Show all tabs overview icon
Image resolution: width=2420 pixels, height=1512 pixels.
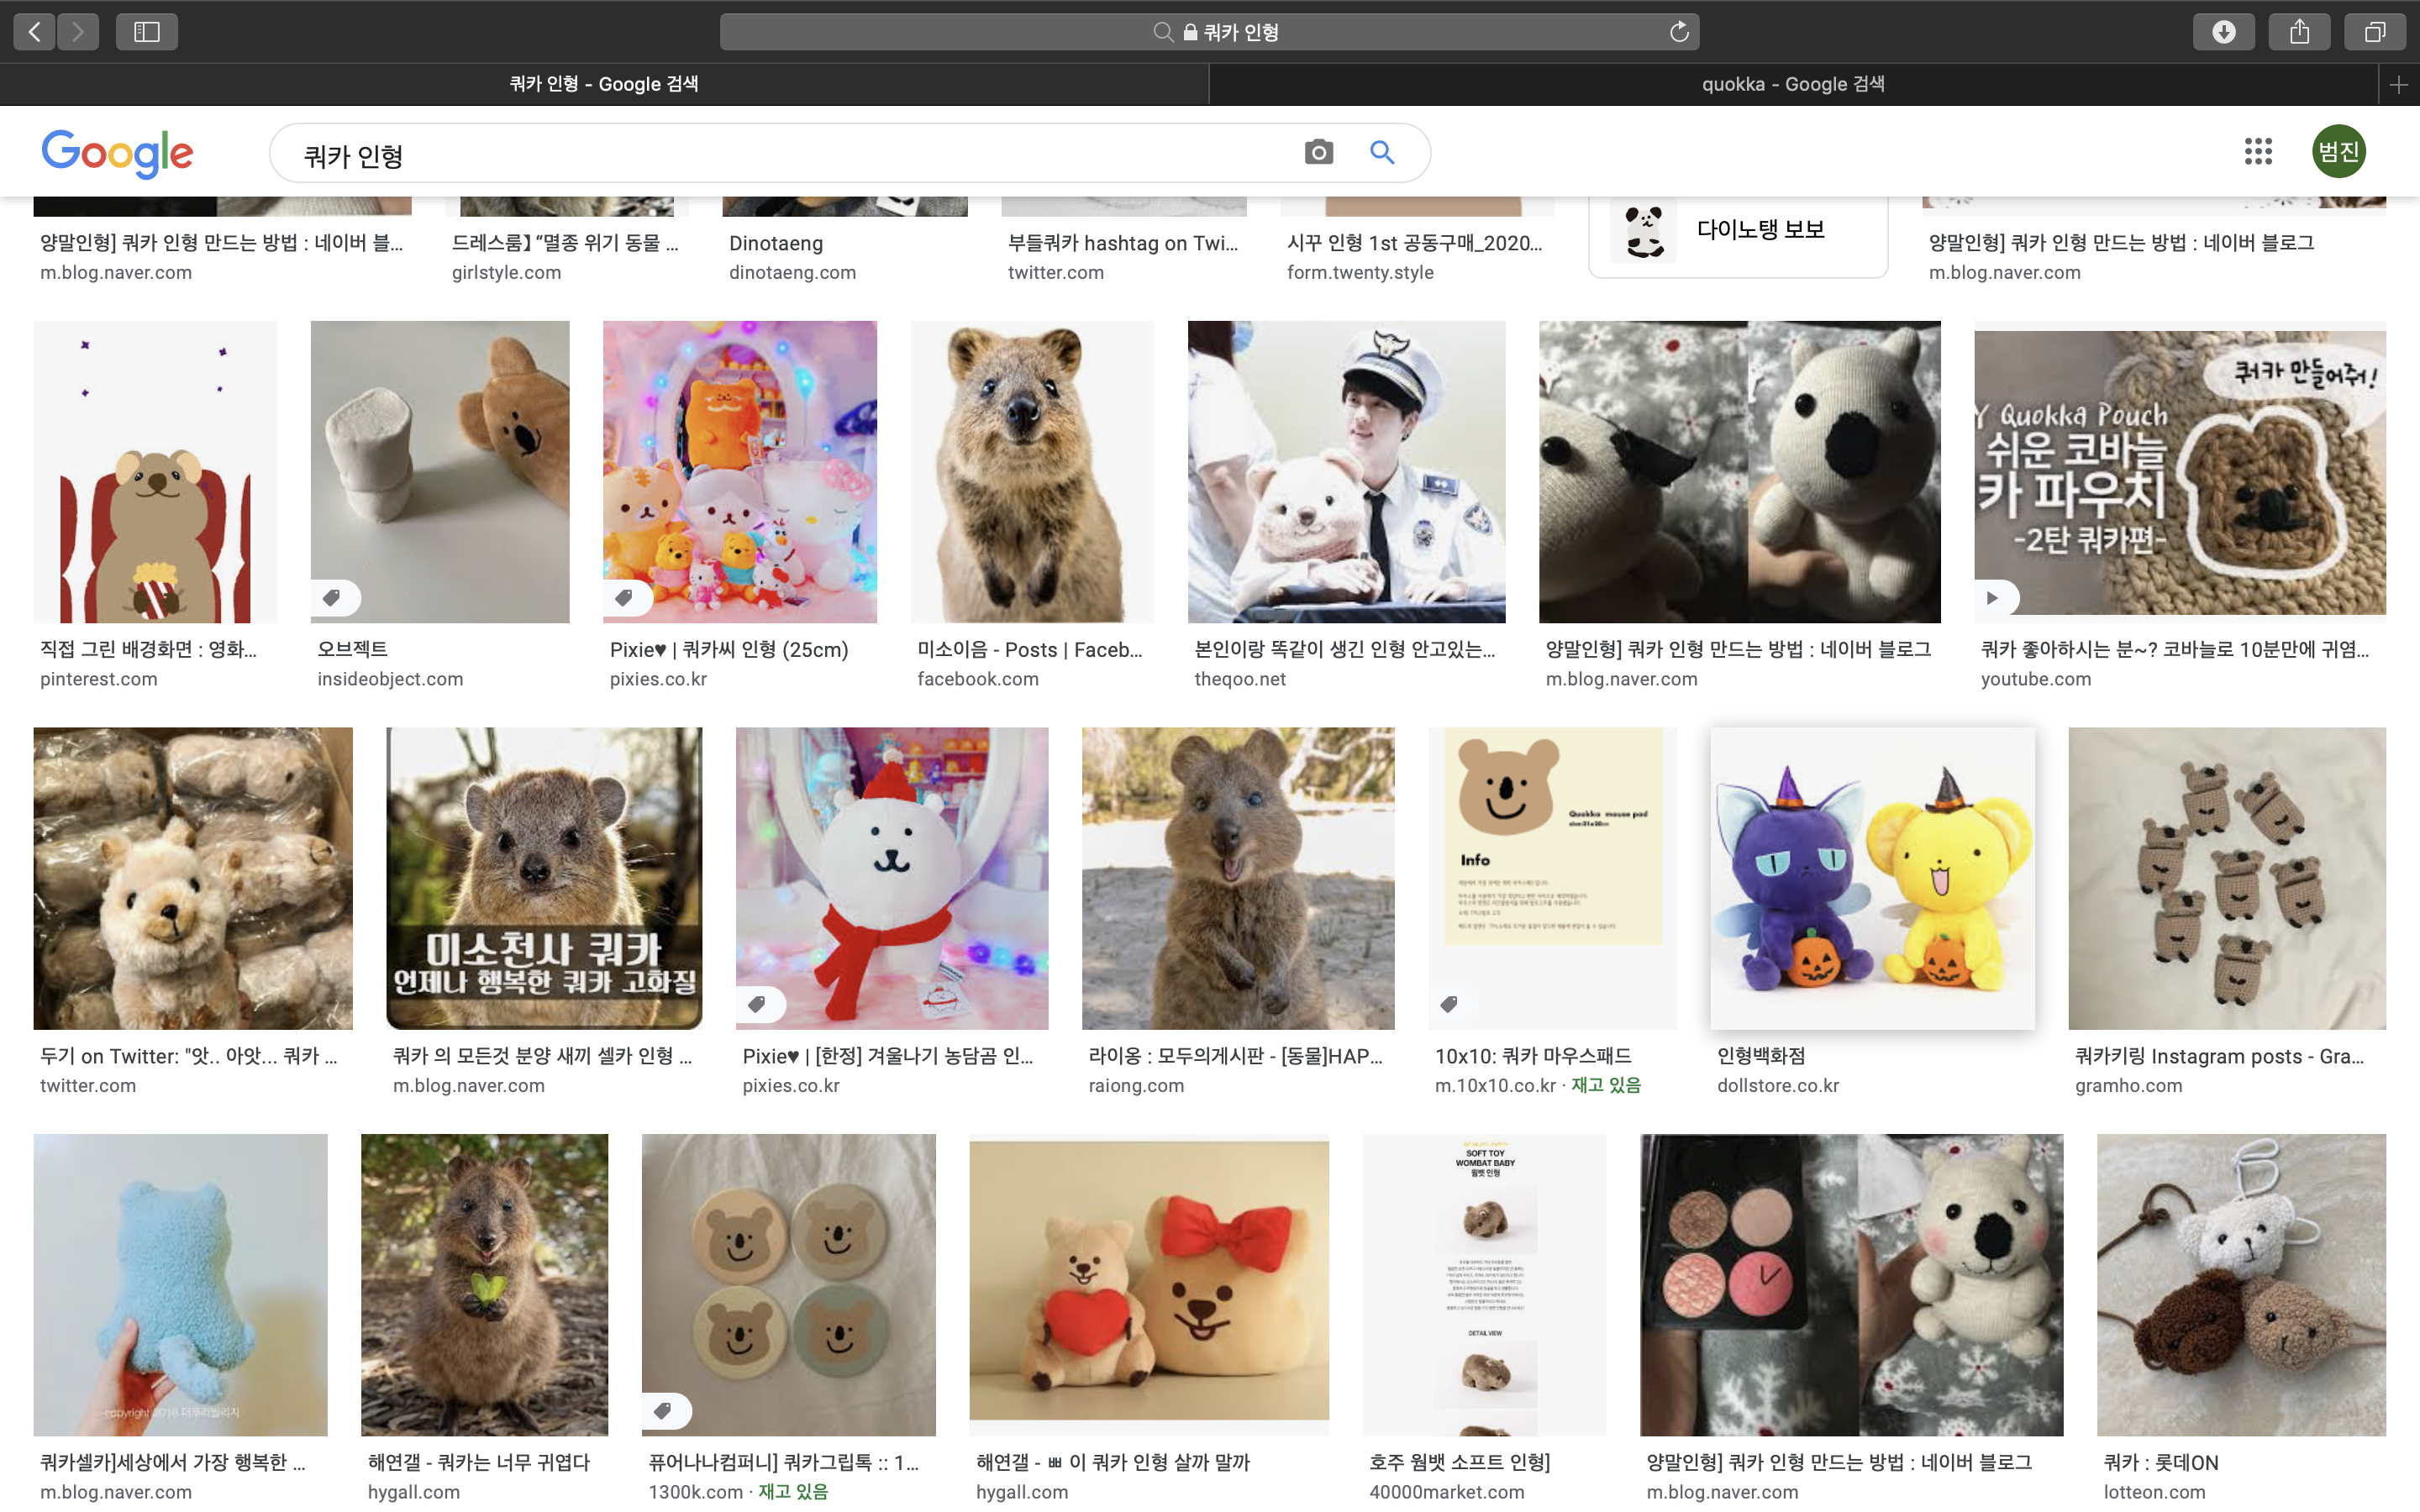[2375, 32]
